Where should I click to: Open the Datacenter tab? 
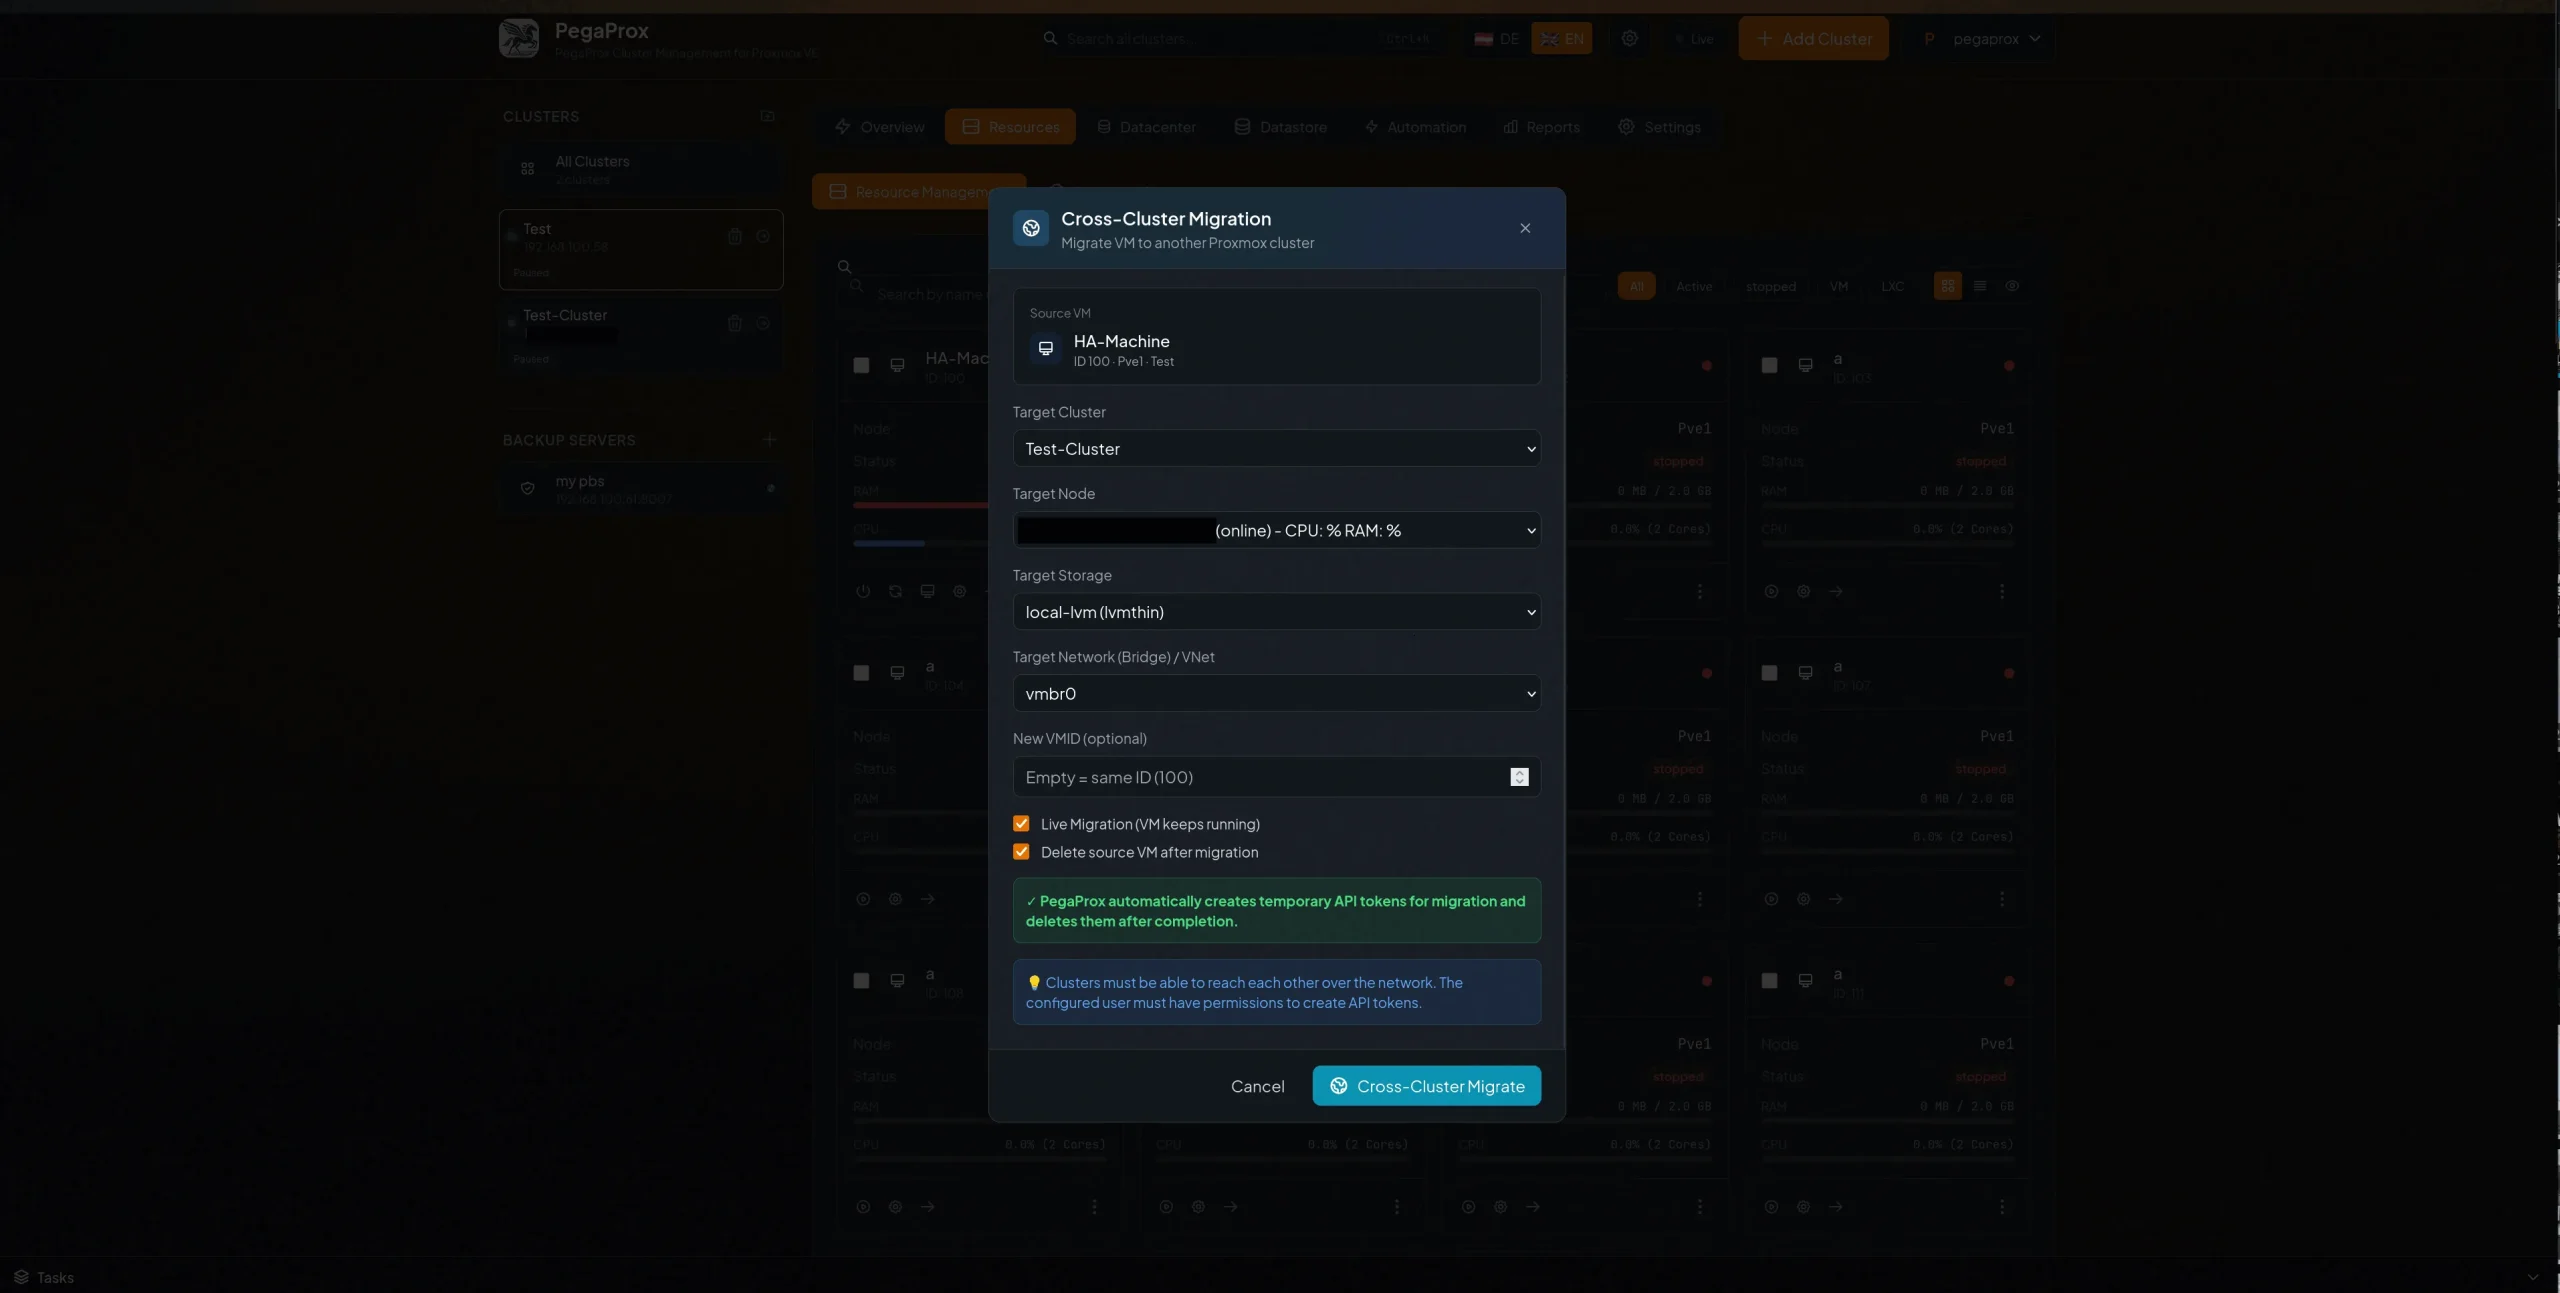click(x=1146, y=127)
